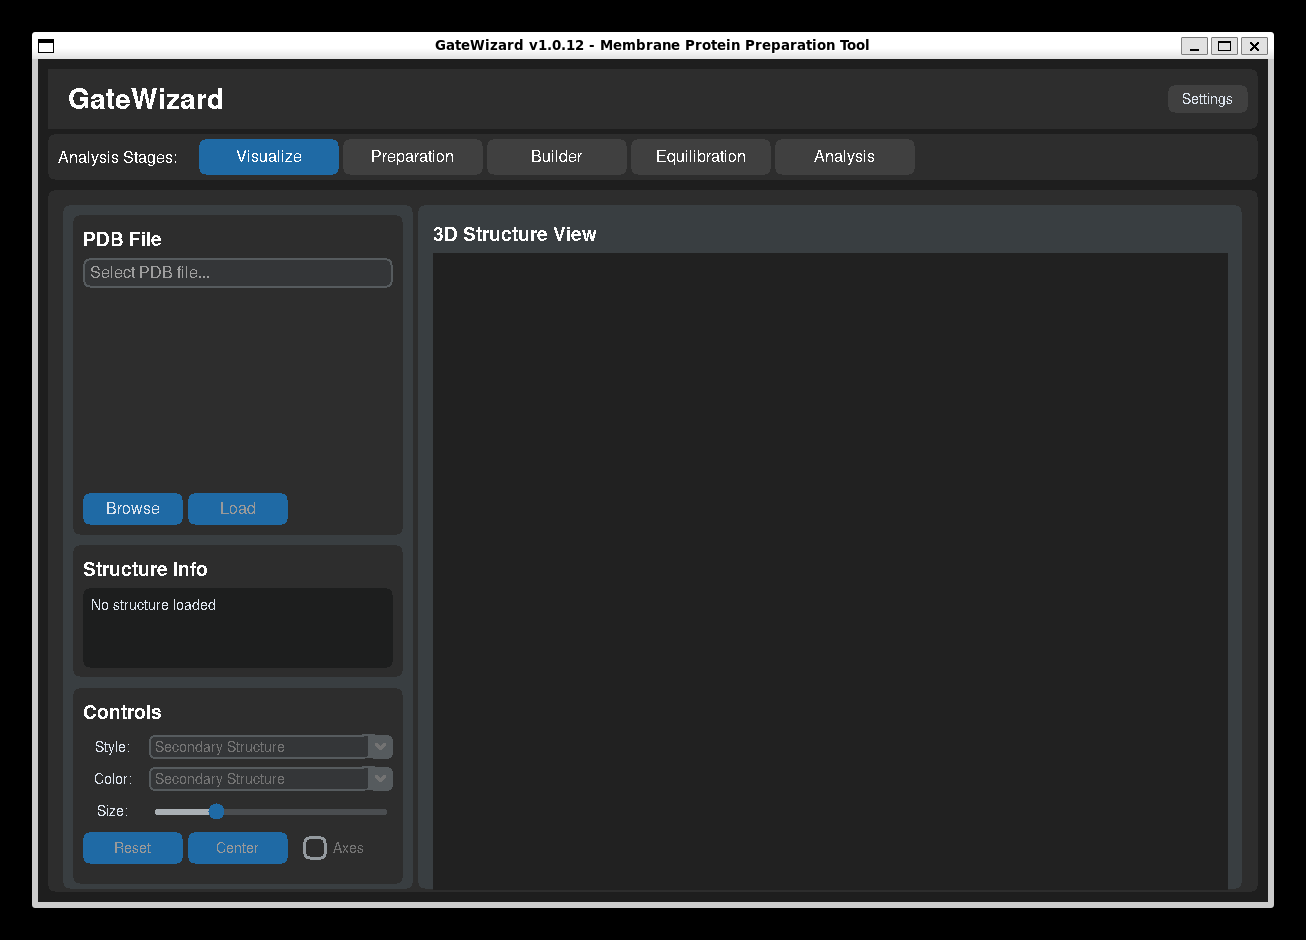This screenshot has height=940, width=1306.
Task: Click the window icon in the titlebar
Action: (x=45, y=45)
